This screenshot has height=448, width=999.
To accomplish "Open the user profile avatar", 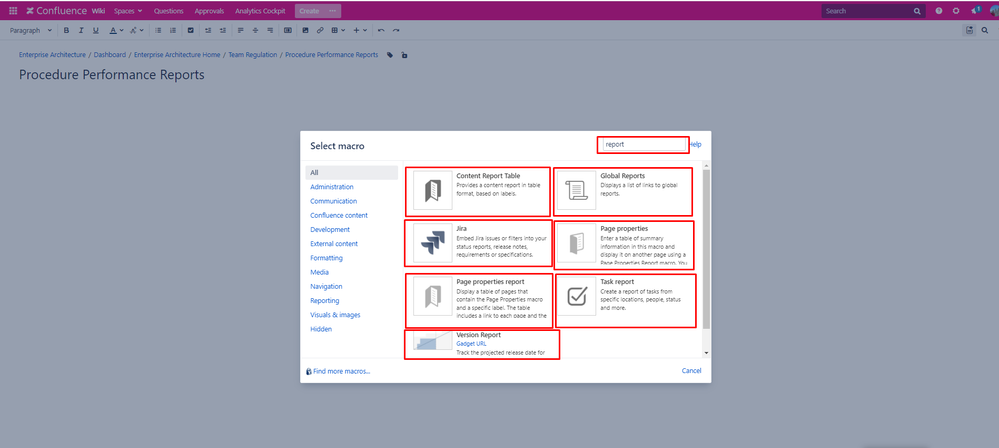I will click(x=993, y=10).
